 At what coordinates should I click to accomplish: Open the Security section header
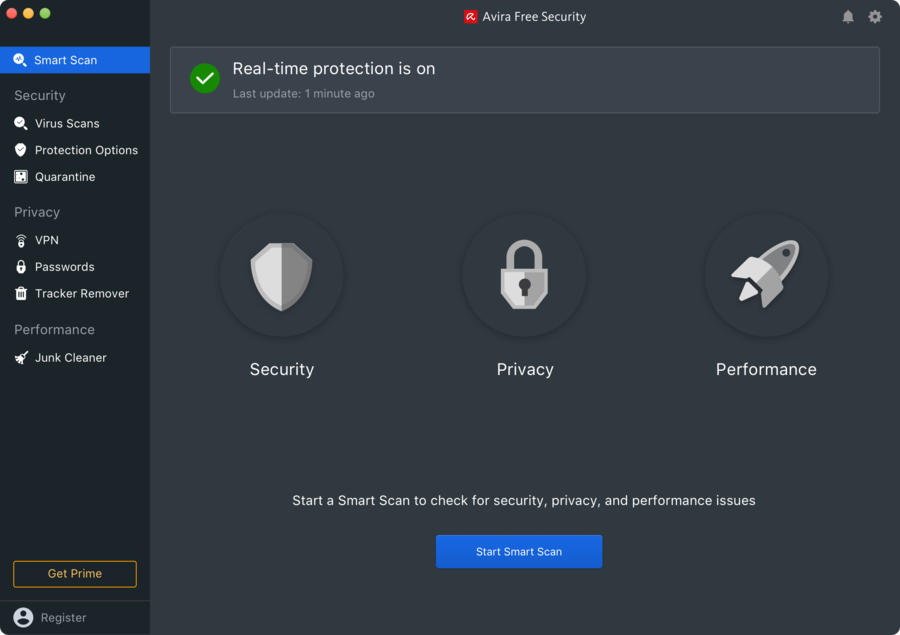[x=39, y=95]
